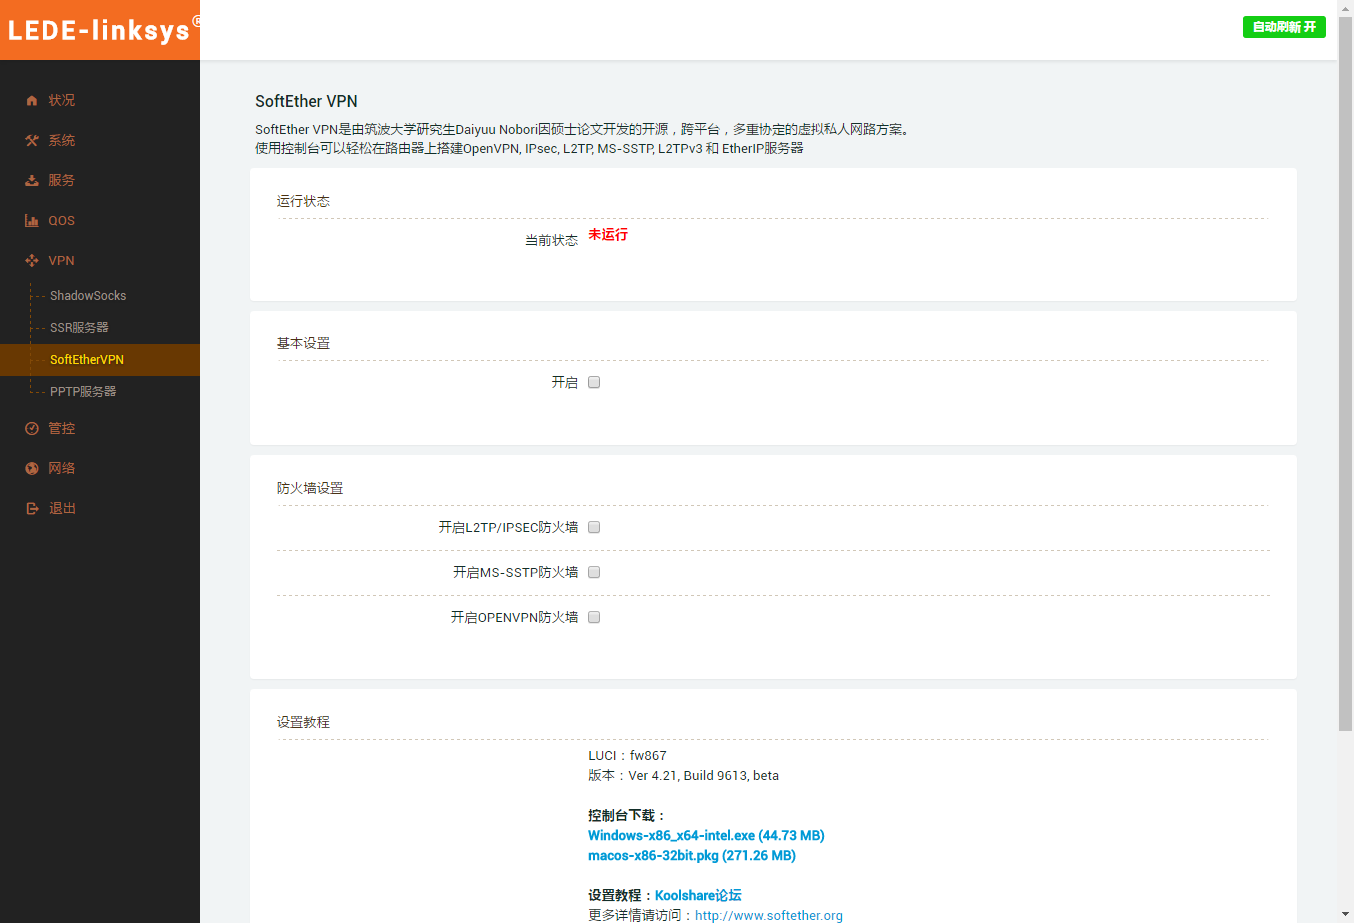Expand the 系统 sidebar menu
The image size is (1354, 923).
tap(62, 141)
